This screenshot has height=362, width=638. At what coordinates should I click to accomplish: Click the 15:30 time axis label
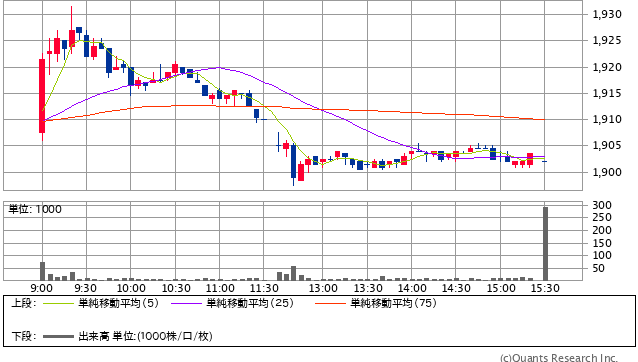pos(545,288)
